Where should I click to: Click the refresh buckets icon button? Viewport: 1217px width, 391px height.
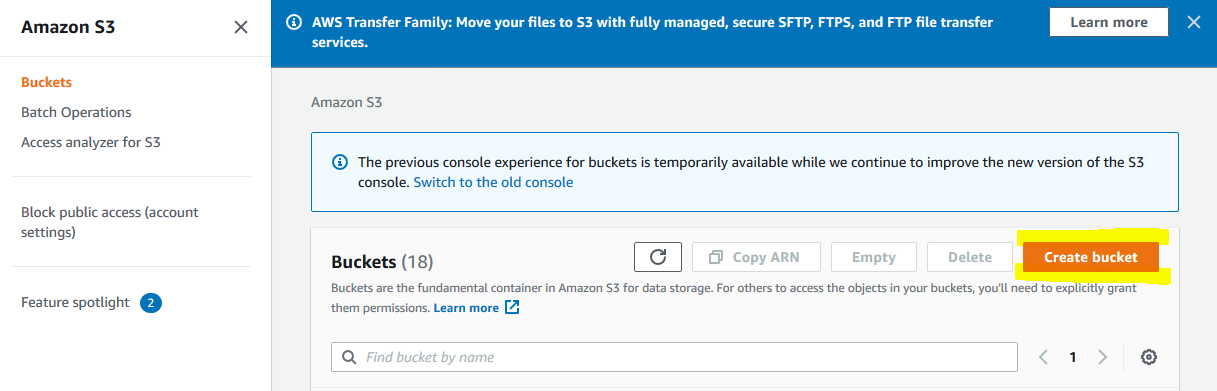point(658,257)
